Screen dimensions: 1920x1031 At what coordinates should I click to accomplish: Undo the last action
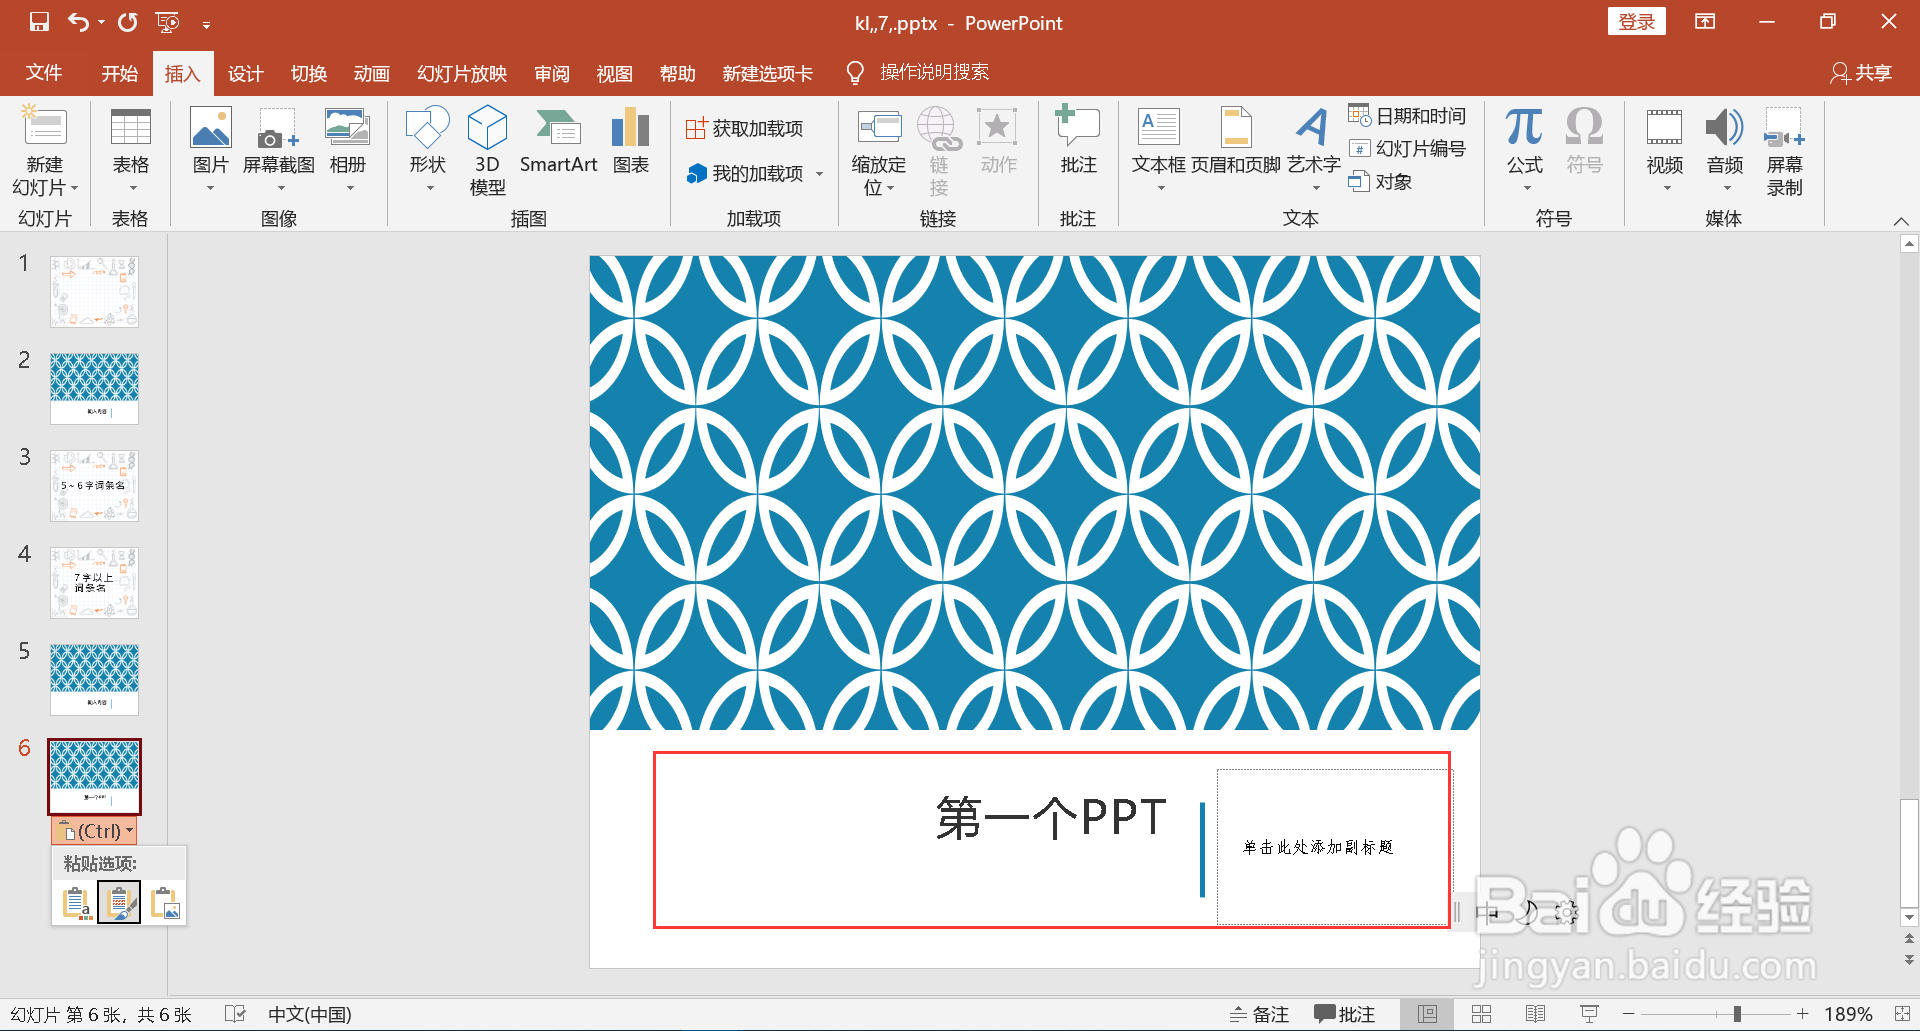coord(77,22)
